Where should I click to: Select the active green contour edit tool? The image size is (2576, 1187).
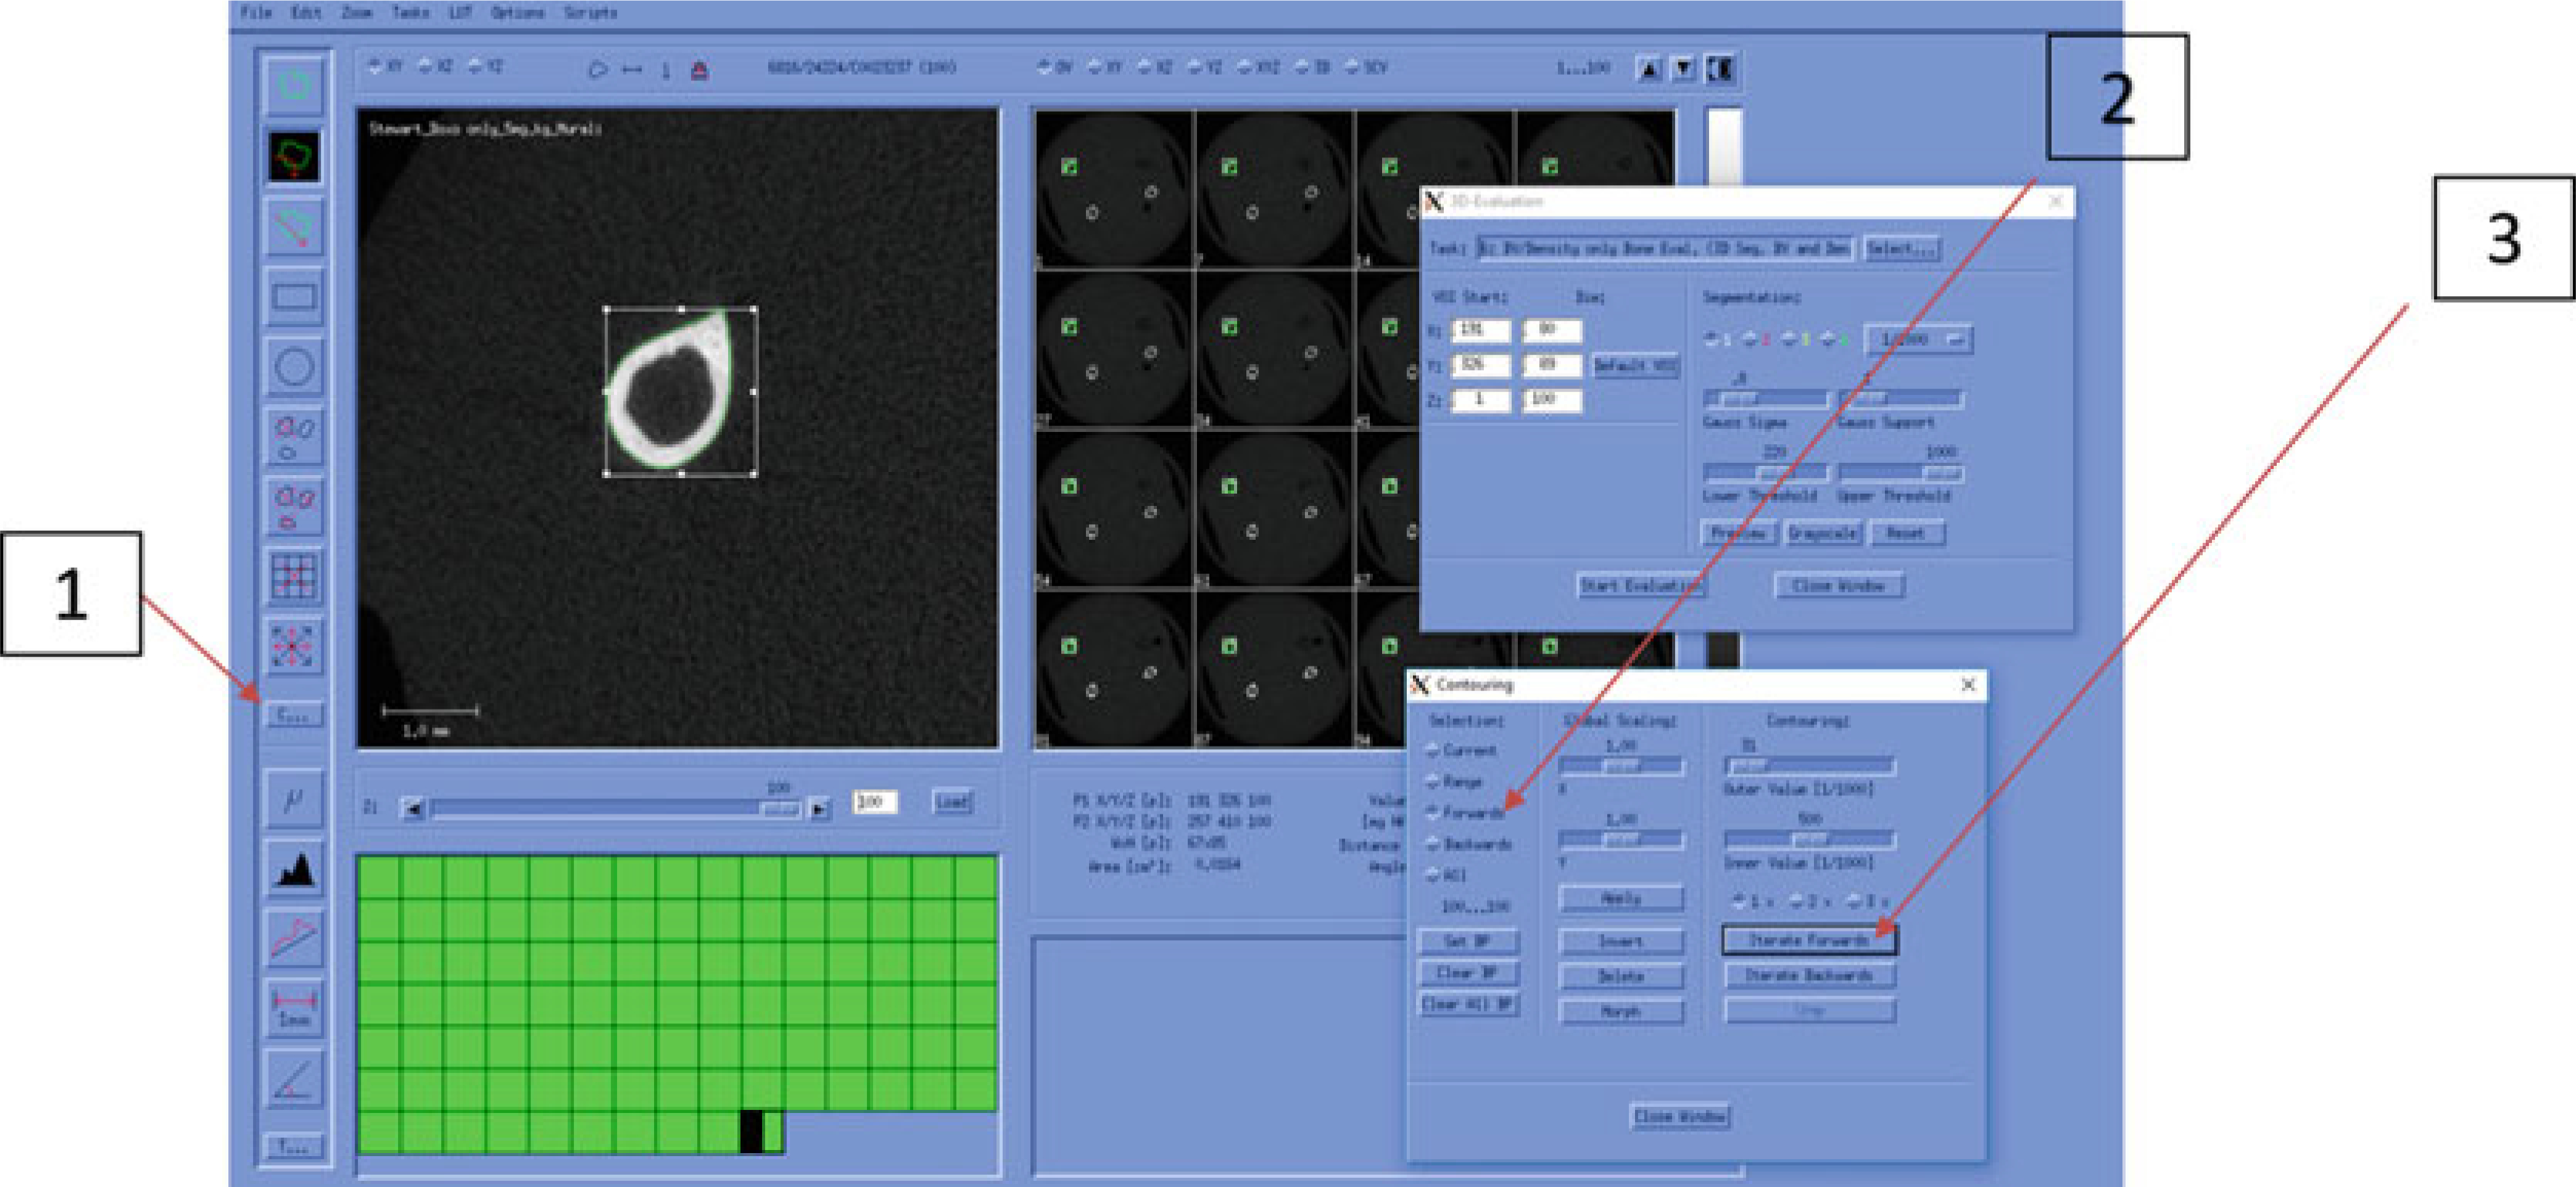pos(293,157)
